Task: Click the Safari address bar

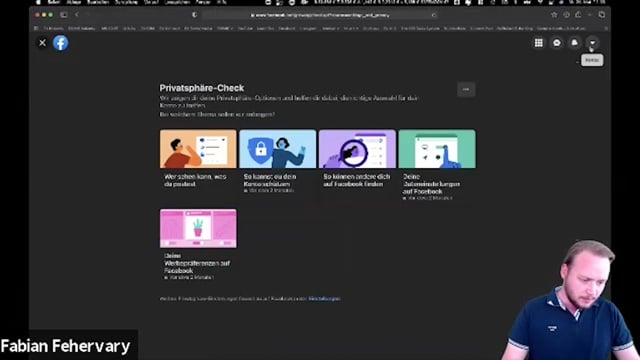Action: [x=320, y=15]
